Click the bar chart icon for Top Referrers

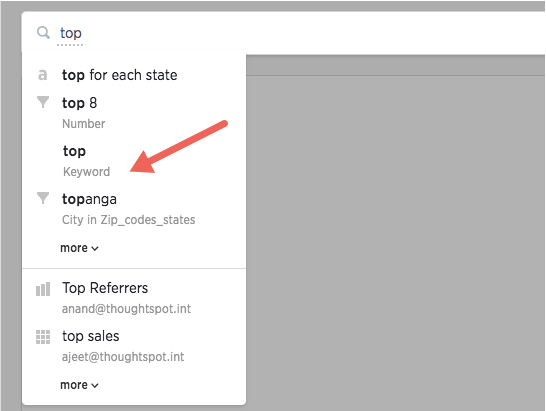(x=43, y=289)
